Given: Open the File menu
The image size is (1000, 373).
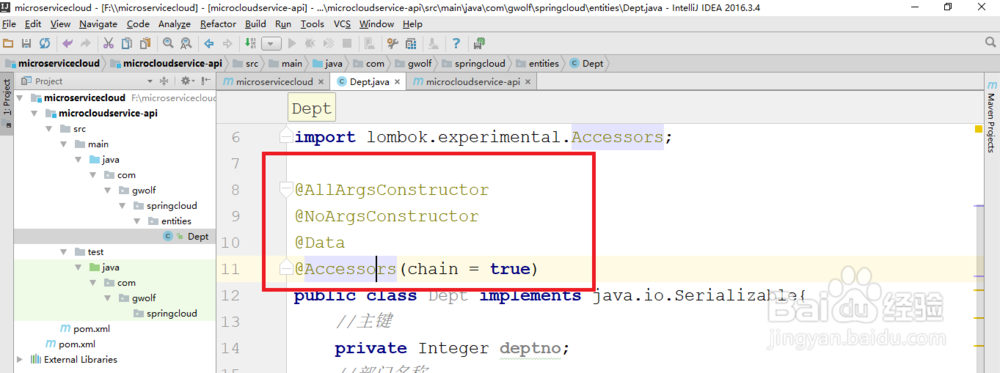Looking at the screenshot, I should [8, 24].
